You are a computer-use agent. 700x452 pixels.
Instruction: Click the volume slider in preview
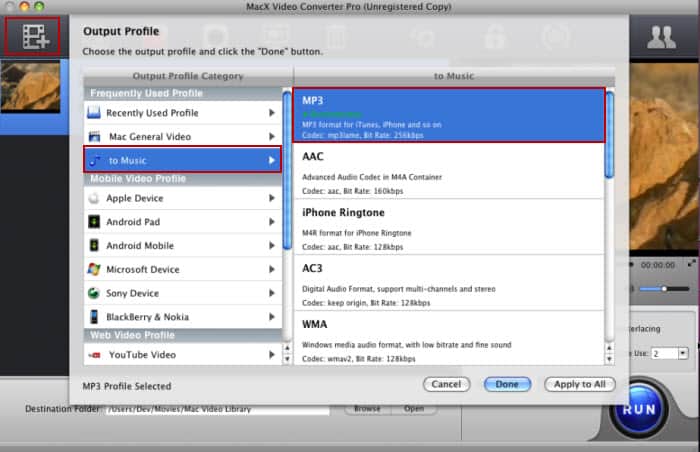(664, 289)
